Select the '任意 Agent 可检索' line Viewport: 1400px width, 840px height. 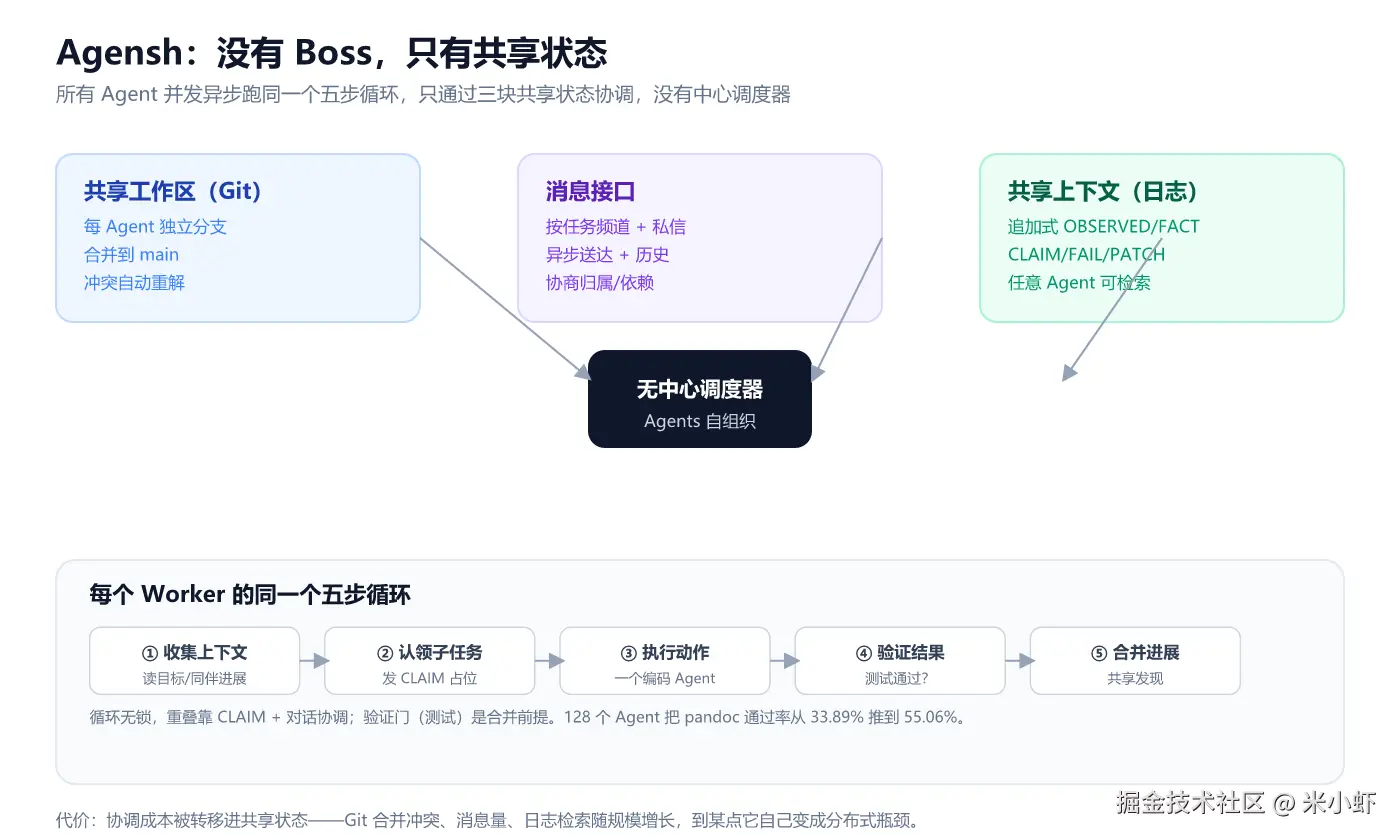point(1079,283)
